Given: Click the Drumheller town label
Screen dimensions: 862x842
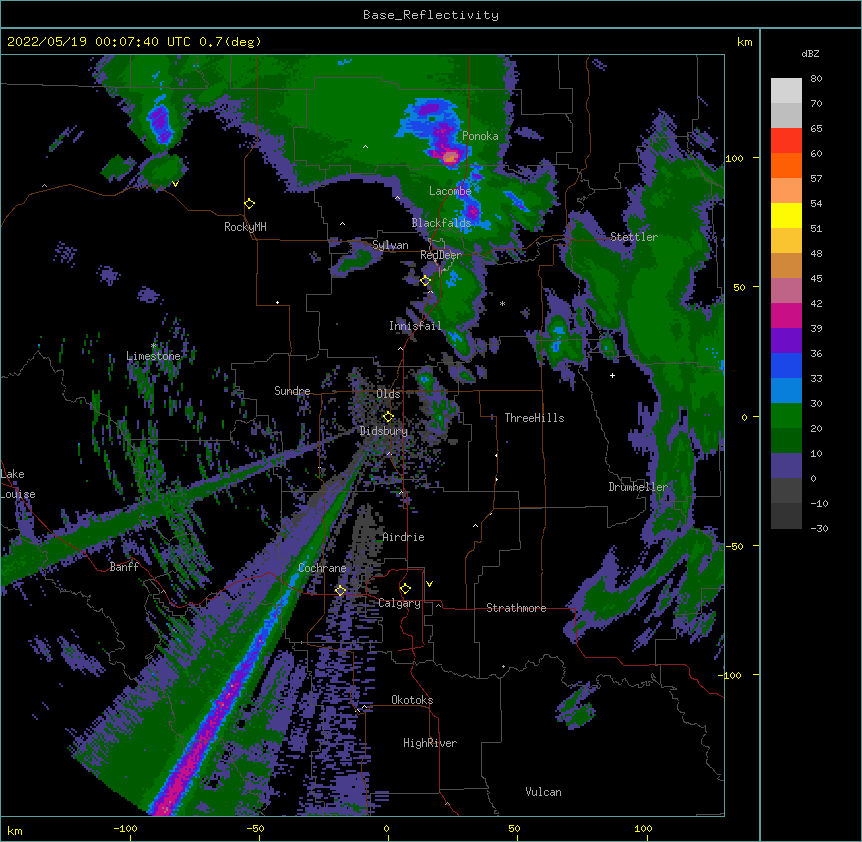Looking at the screenshot, I should pyautogui.click(x=638, y=487).
